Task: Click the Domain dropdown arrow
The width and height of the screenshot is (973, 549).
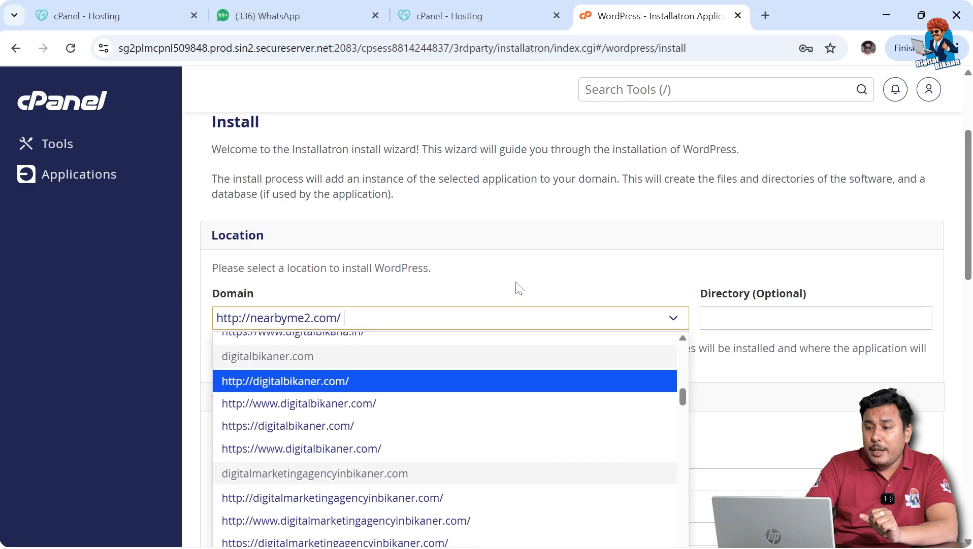Action: pyautogui.click(x=673, y=318)
